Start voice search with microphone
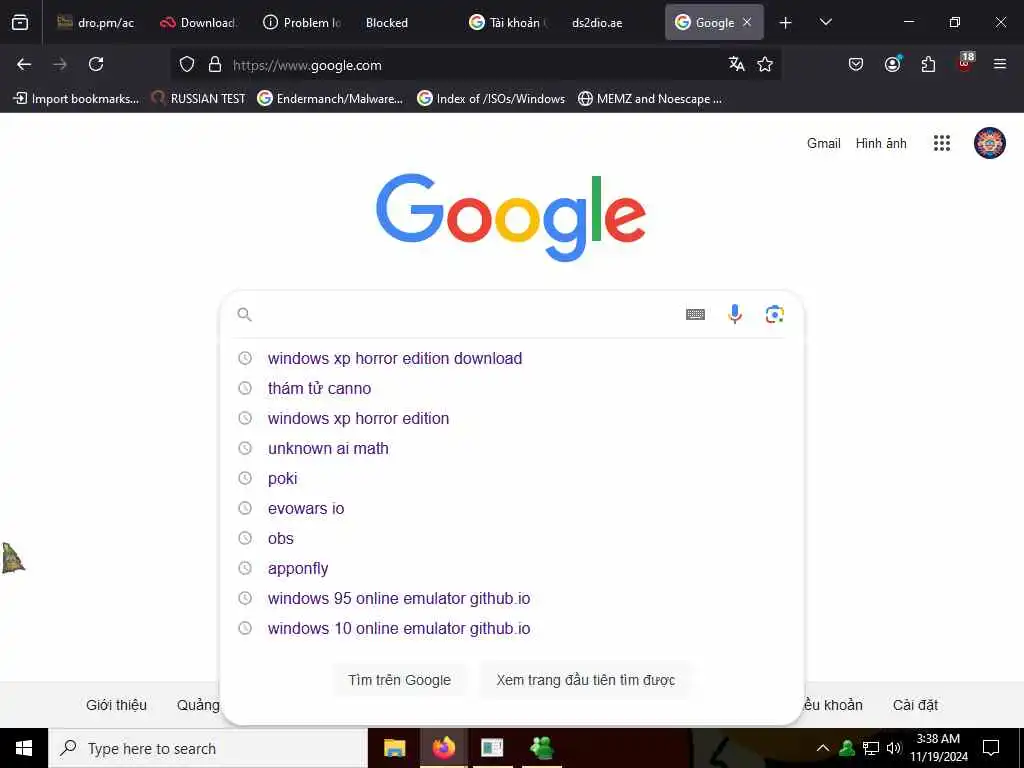The width and height of the screenshot is (1024, 768). (735, 314)
